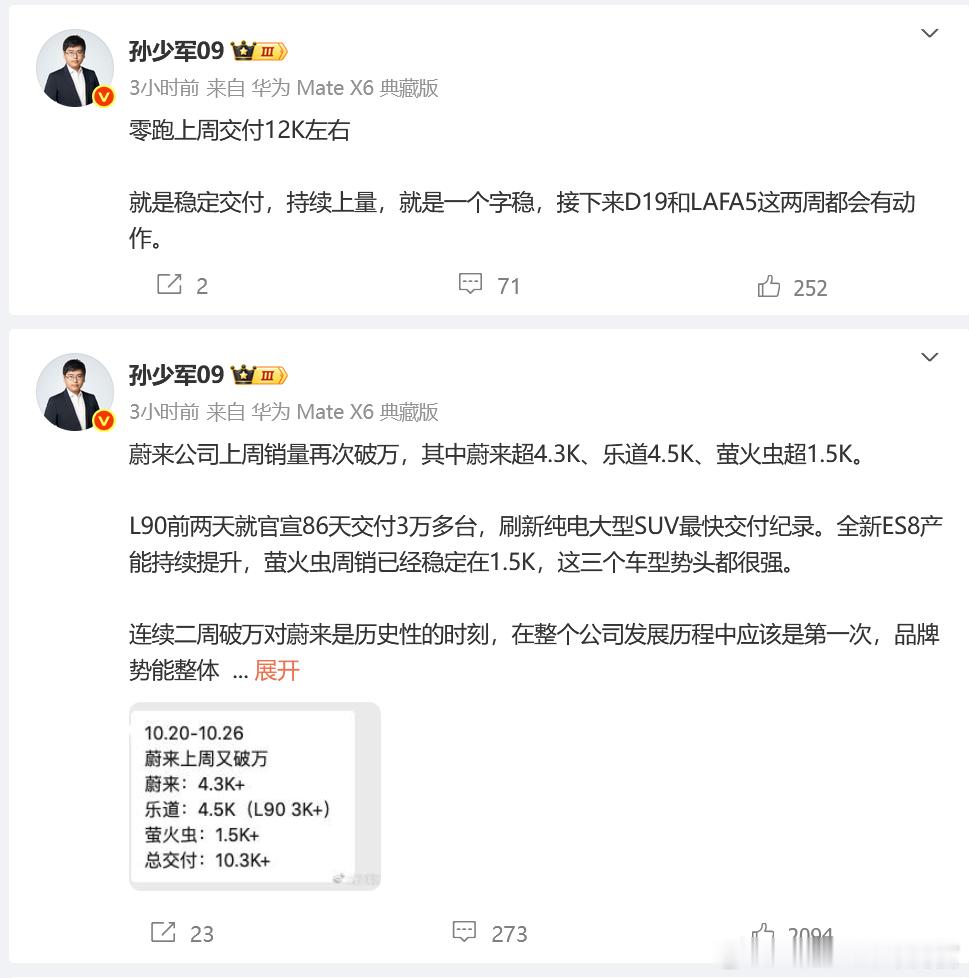Open the 10.20-10.26 delivery figures image

254,796
